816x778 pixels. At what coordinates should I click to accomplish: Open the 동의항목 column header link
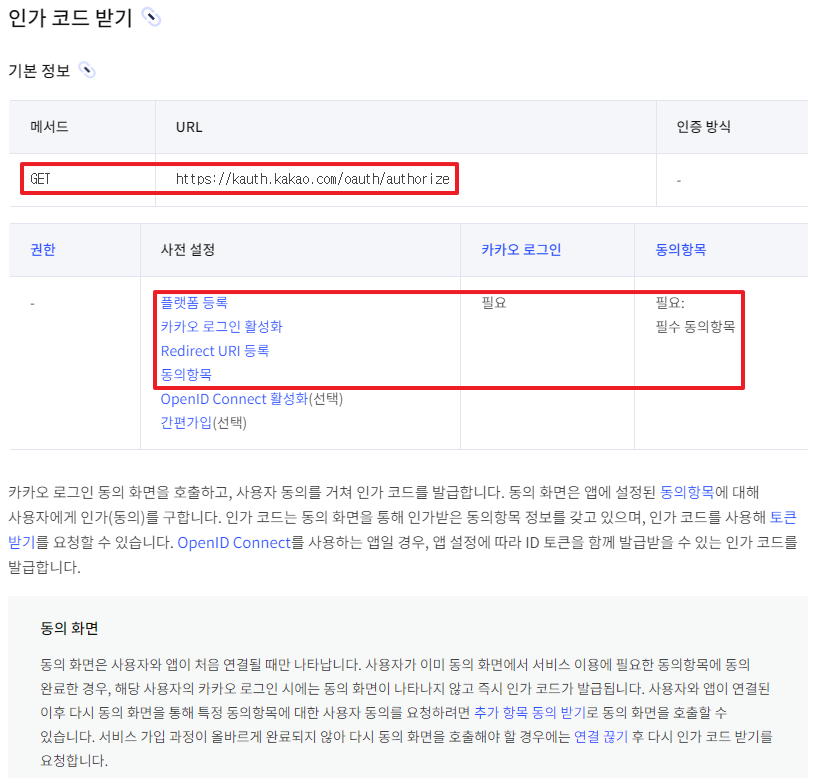[x=681, y=250]
